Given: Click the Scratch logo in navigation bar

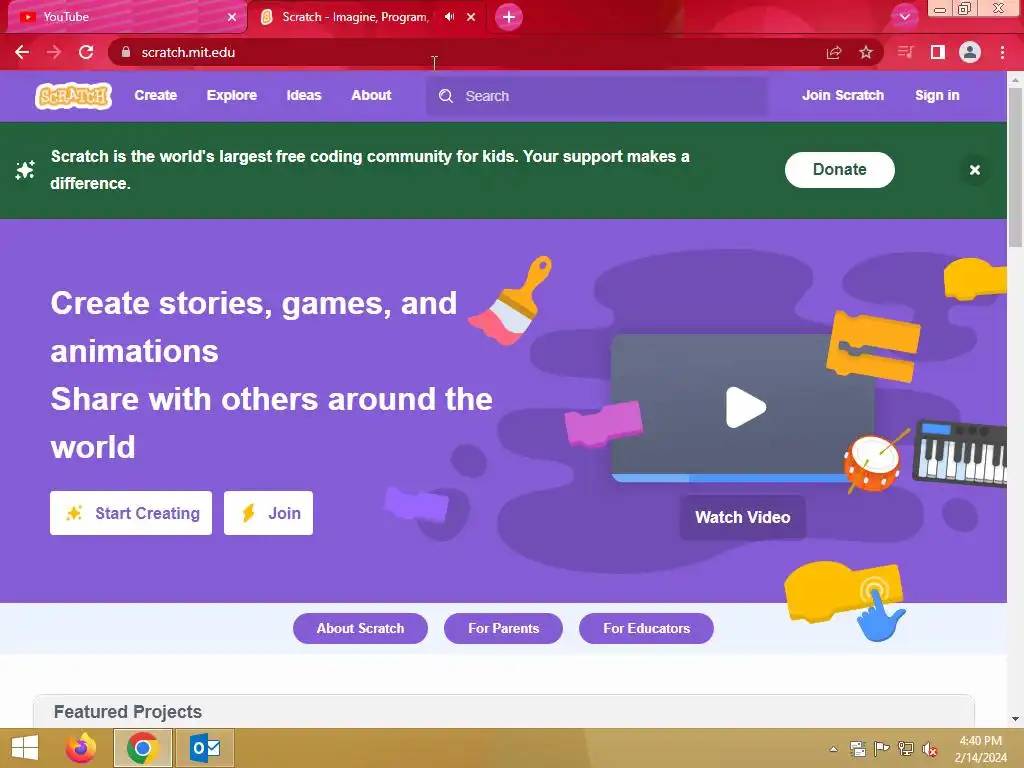Looking at the screenshot, I should [73, 96].
